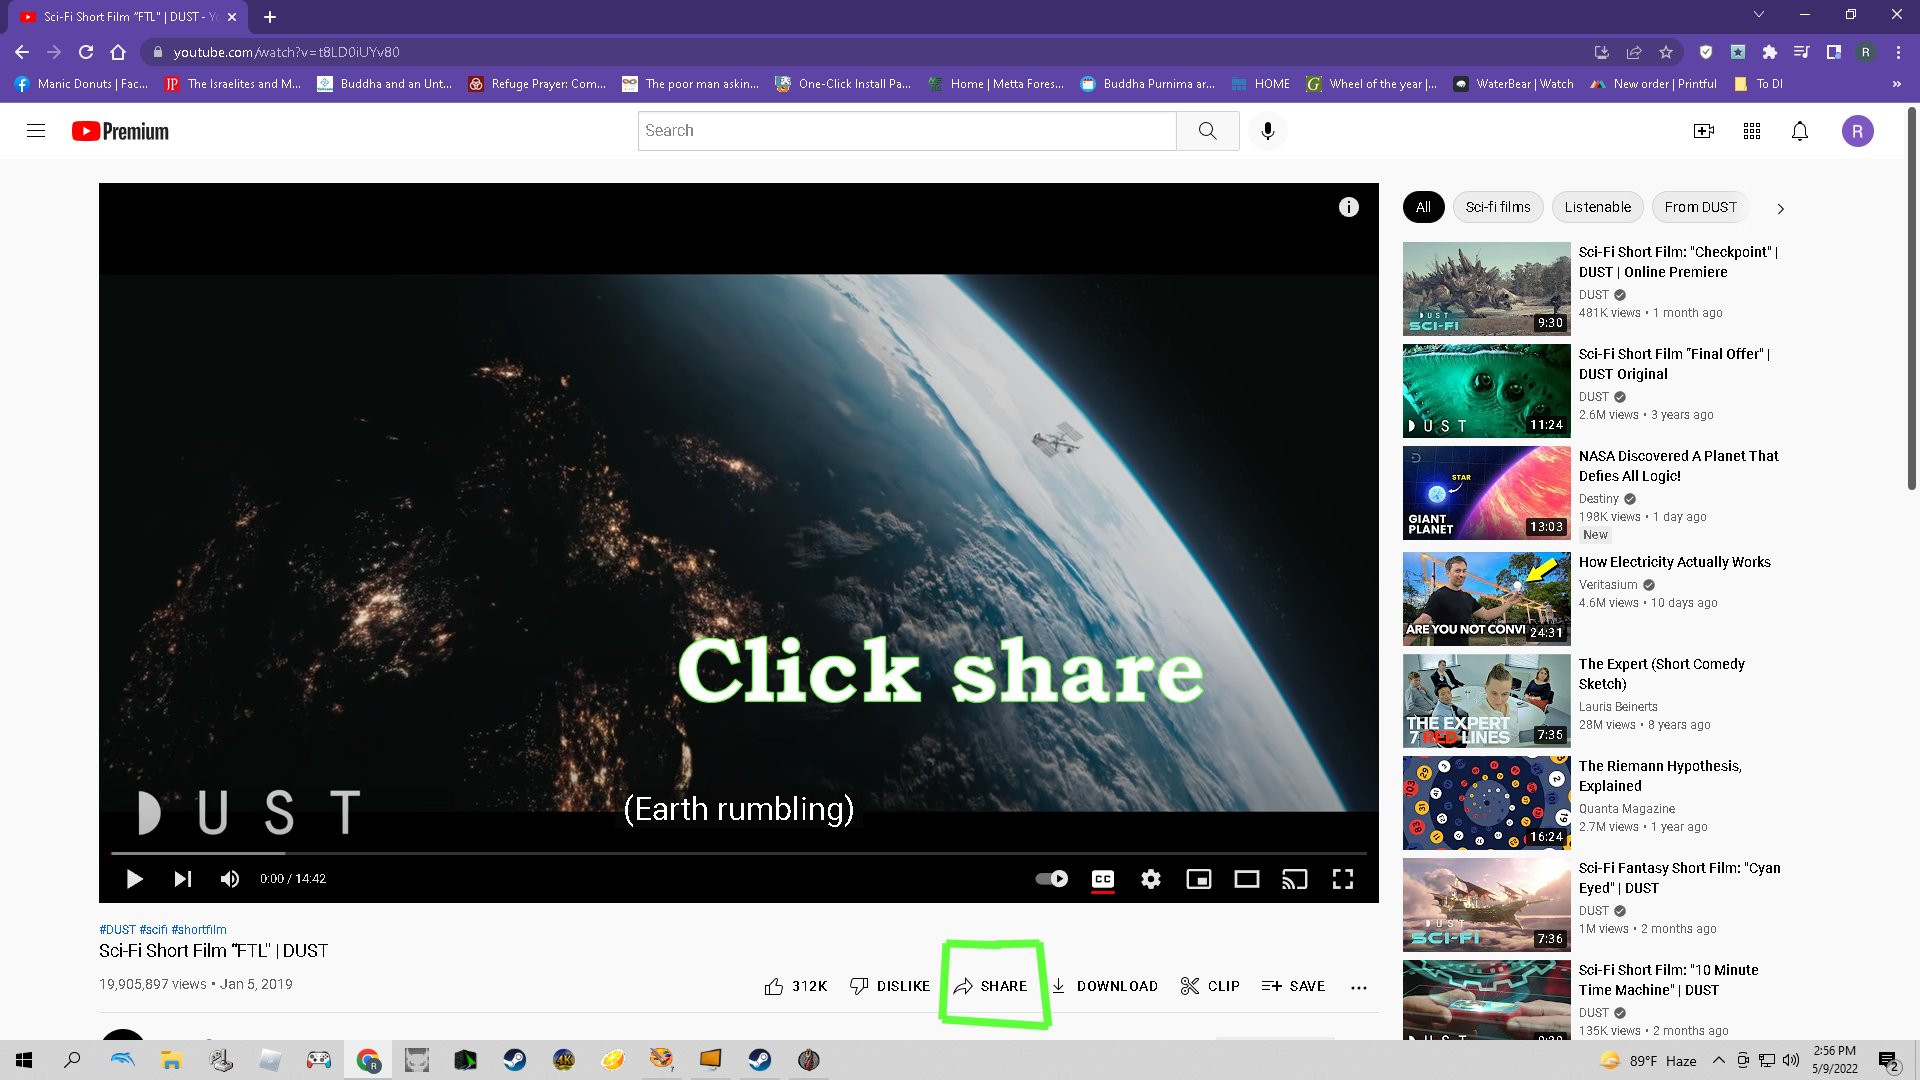Screen dimensions: 1920x1080
Task: Open a new browser tab
Action: (x=270, y=16)
